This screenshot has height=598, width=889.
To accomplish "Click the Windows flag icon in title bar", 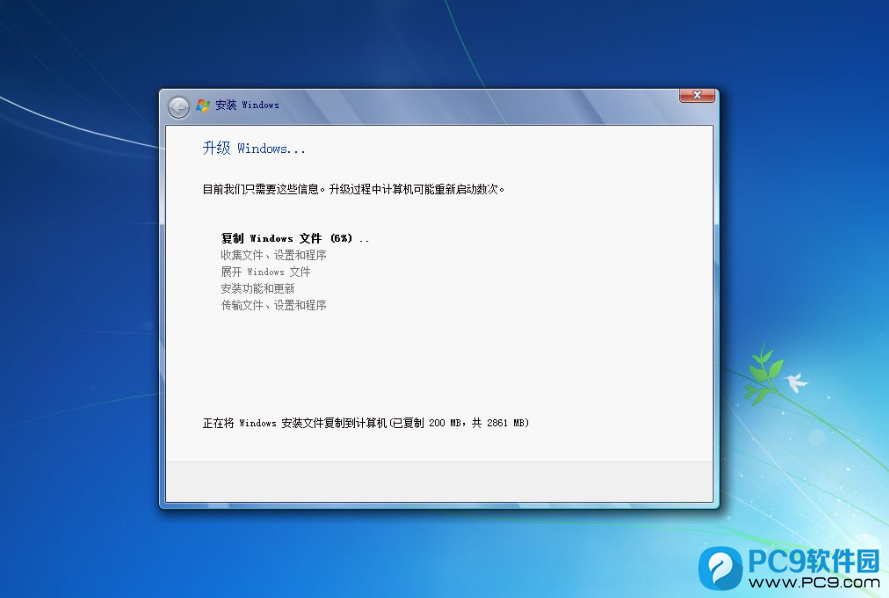I will 203,105.
